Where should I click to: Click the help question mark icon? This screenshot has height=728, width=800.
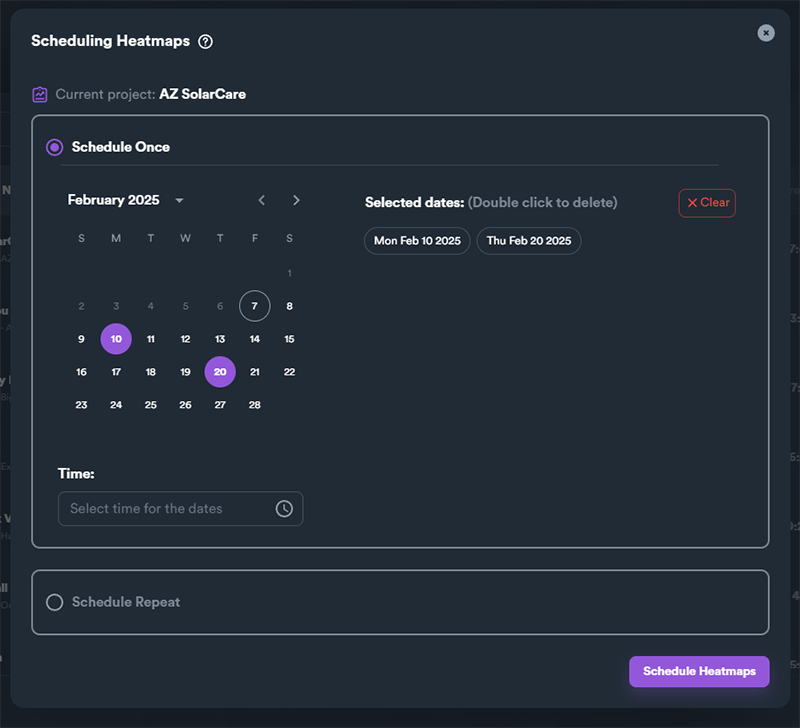[x=206, y=41]
